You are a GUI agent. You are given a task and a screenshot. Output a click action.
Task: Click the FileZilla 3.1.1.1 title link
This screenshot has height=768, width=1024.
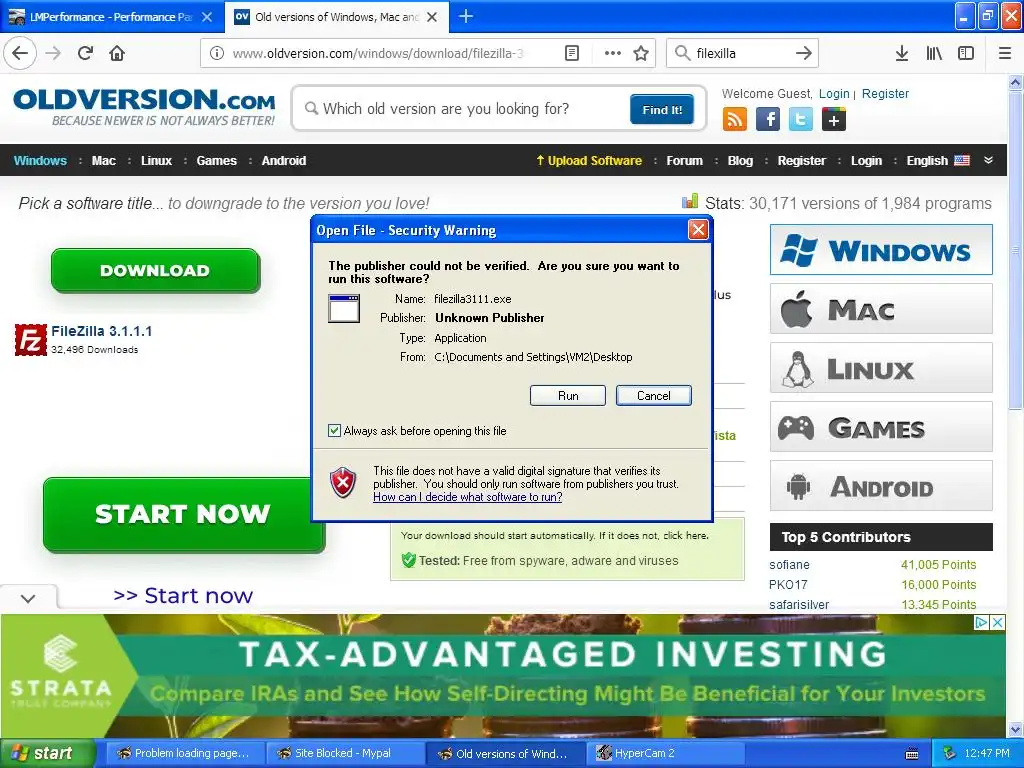(102, 331)
